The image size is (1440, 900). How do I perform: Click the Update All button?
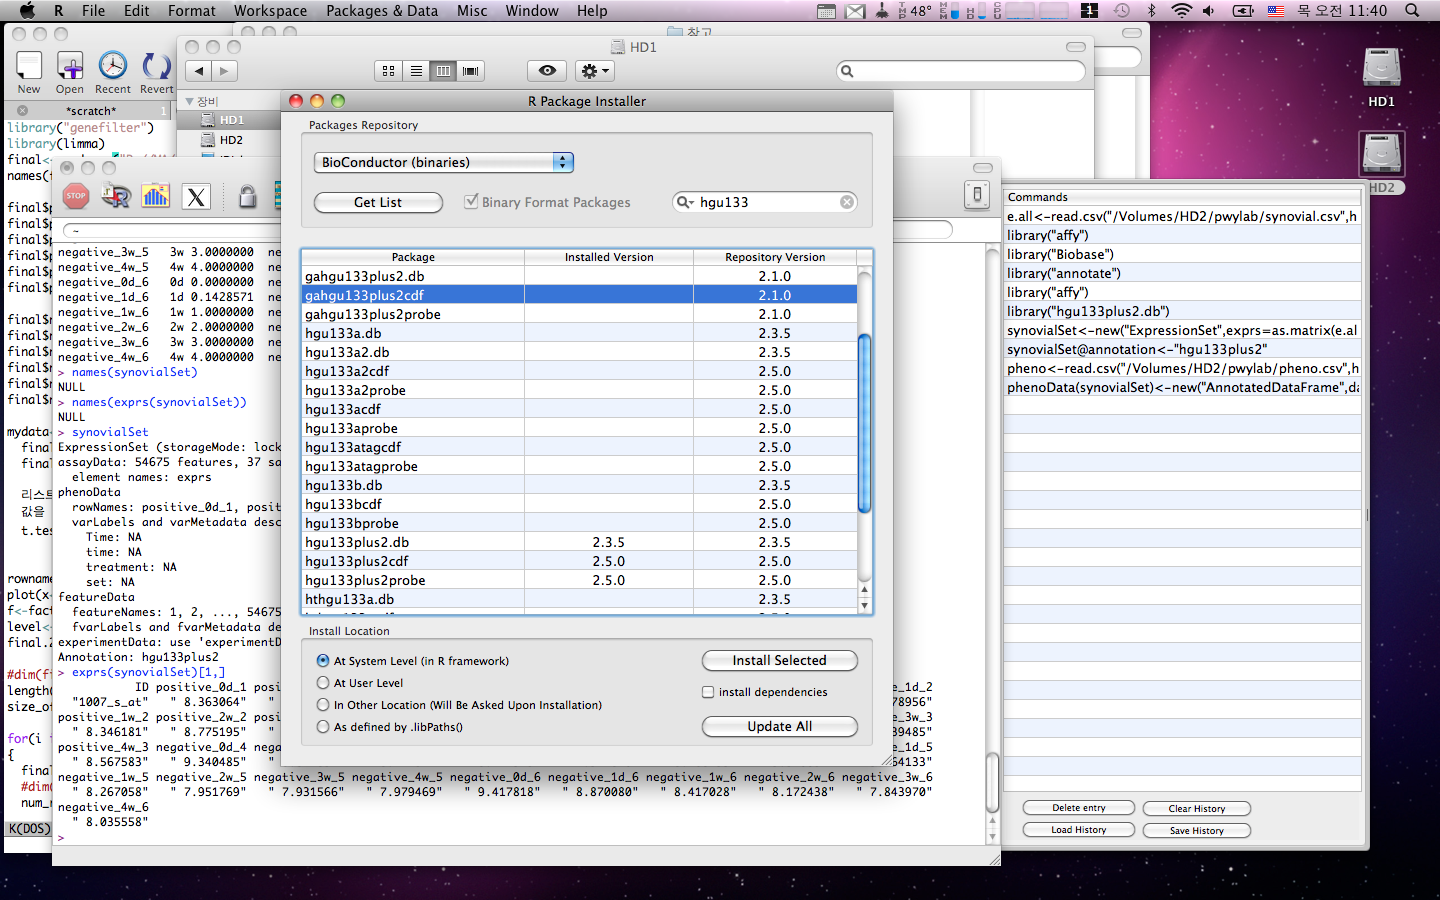pyautogui.click(x=779, y=726)
